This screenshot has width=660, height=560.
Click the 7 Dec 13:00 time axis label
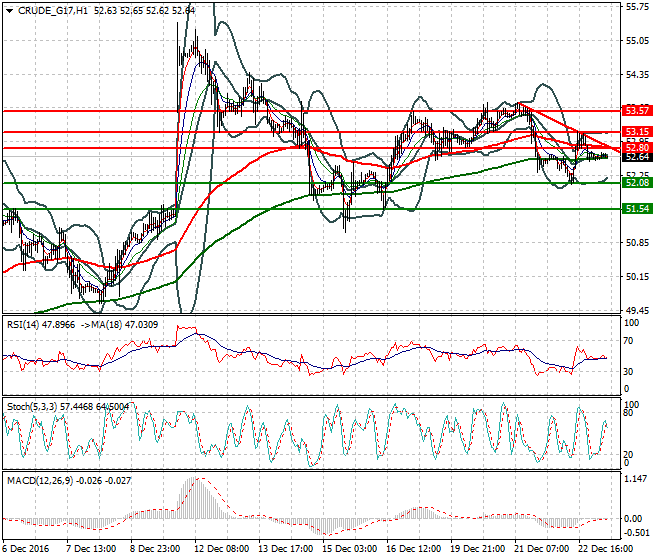click(91, 549)
